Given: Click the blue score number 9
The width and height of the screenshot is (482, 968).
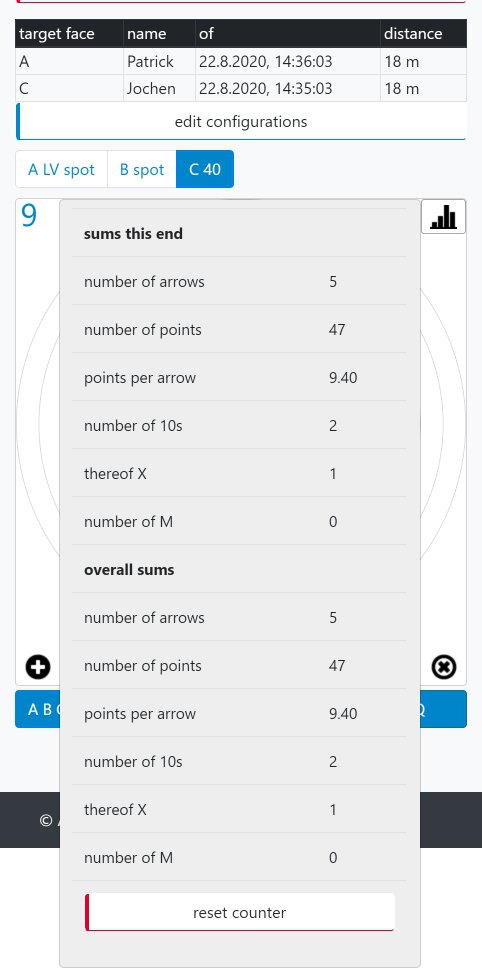Looking at the screenshot, I should [x=29, y=215].
